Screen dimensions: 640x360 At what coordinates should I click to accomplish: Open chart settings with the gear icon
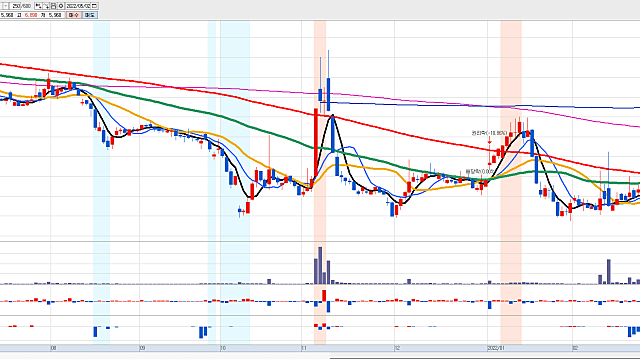pos(61,6)
